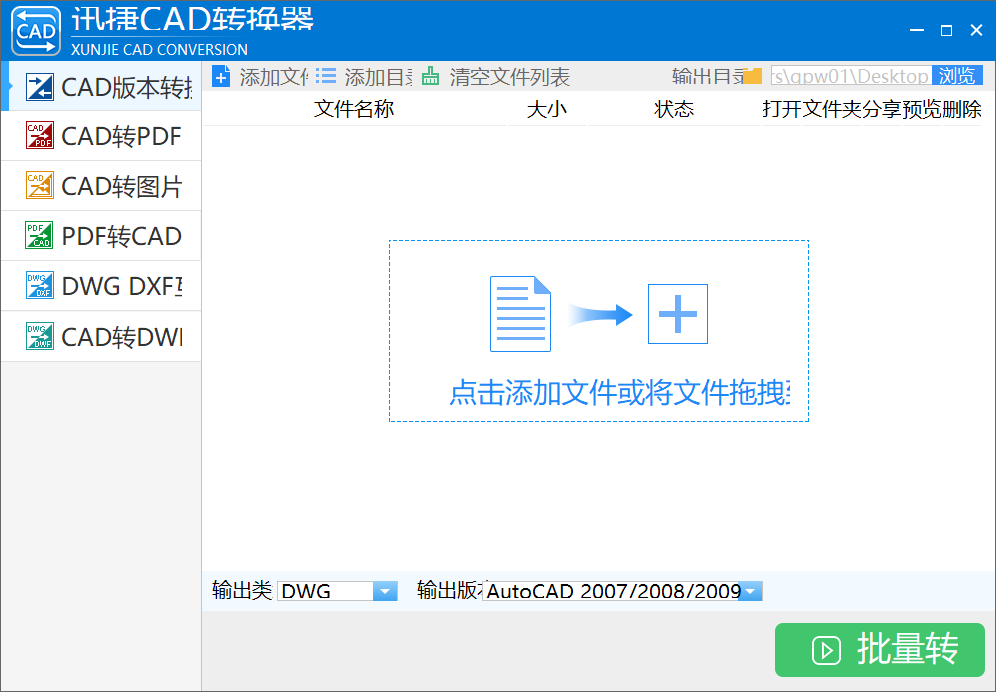This screenshot has width=996, height=692.
Task: Start batch conversion with 批量转 button
Action: click(x=880, y=649)
